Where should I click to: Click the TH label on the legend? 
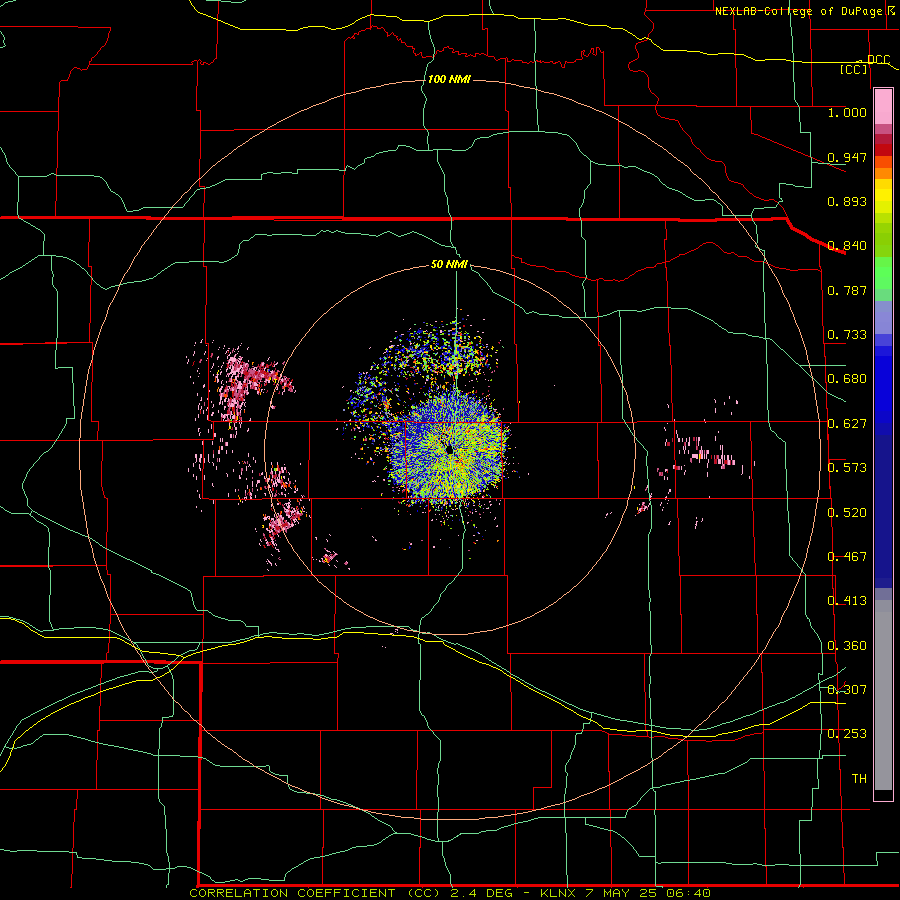859,779
